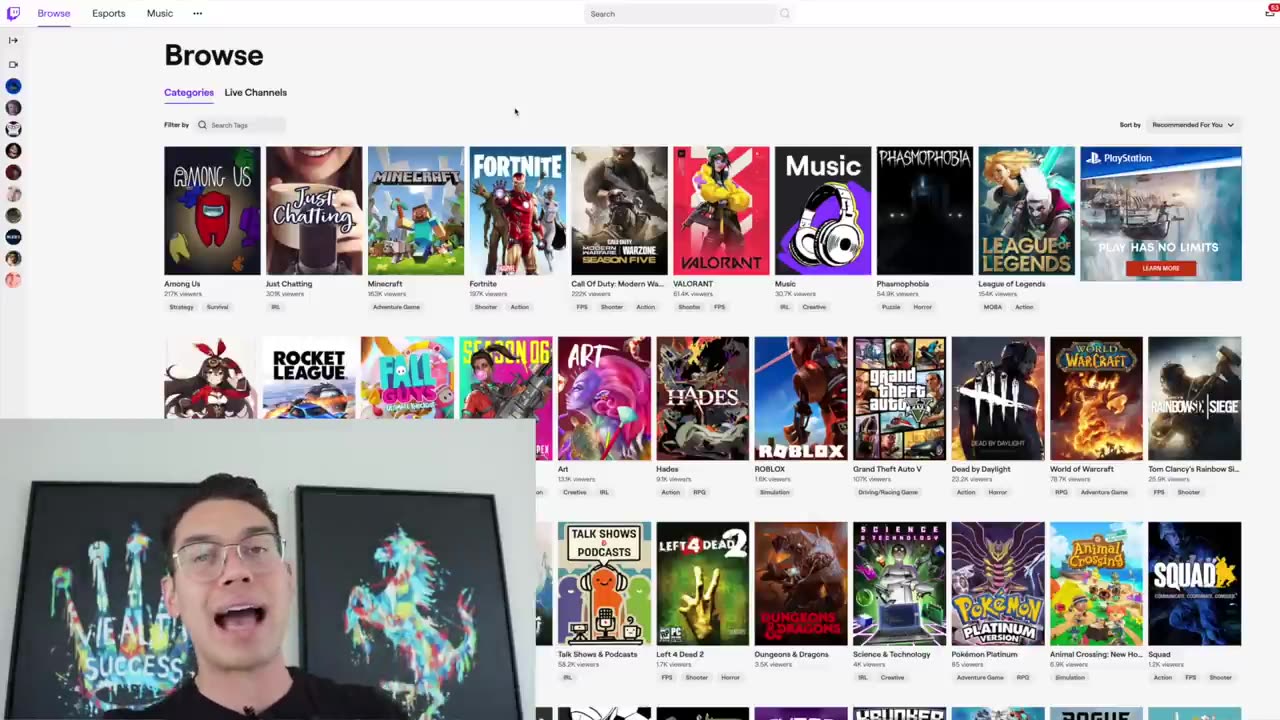1280x720 pixels.
Task: Click the Twitch logo home icon
Action: pos(13,13)
